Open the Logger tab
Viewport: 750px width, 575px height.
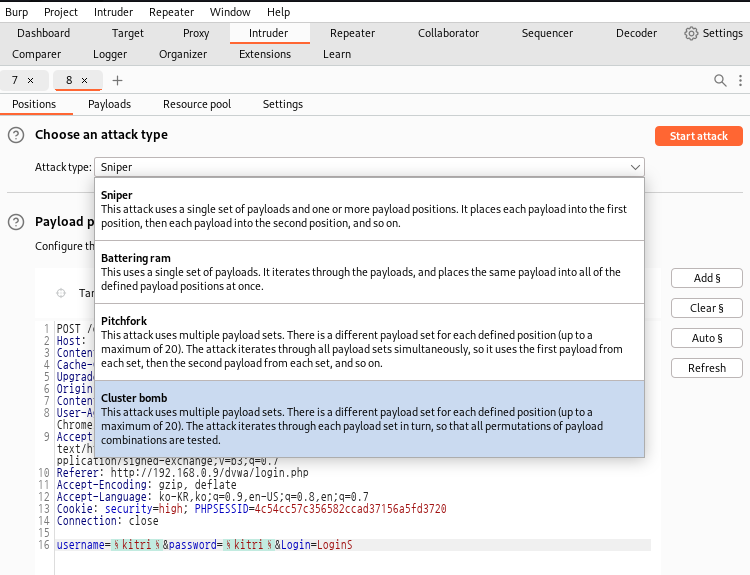pos(110,54)
